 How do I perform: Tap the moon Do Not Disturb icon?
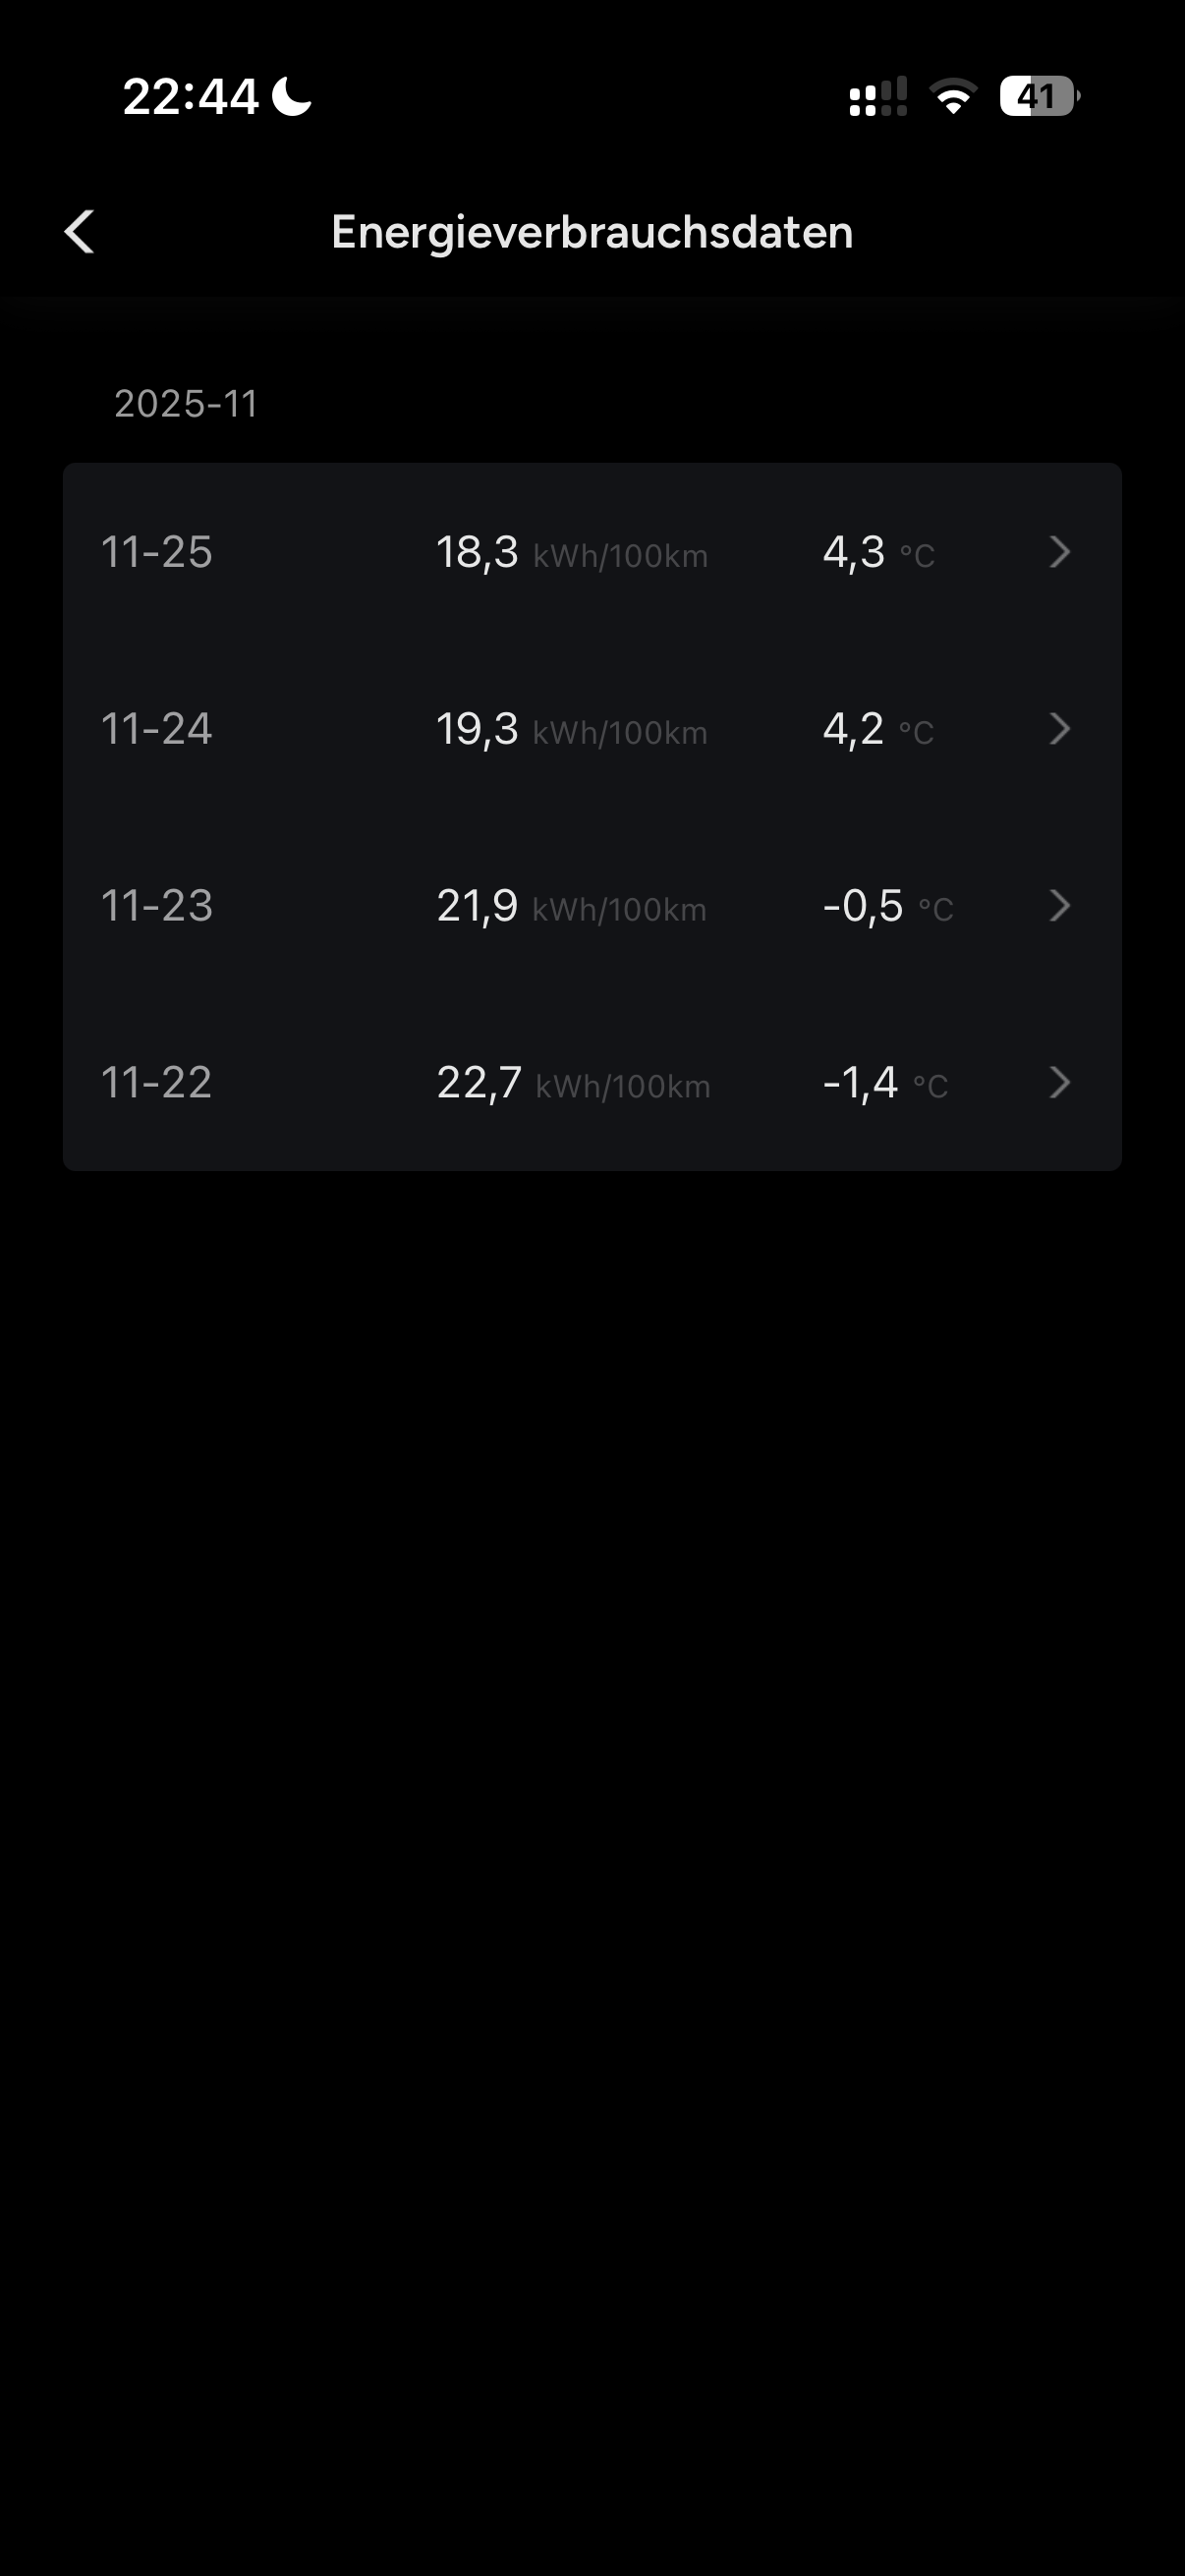[292, 97]
